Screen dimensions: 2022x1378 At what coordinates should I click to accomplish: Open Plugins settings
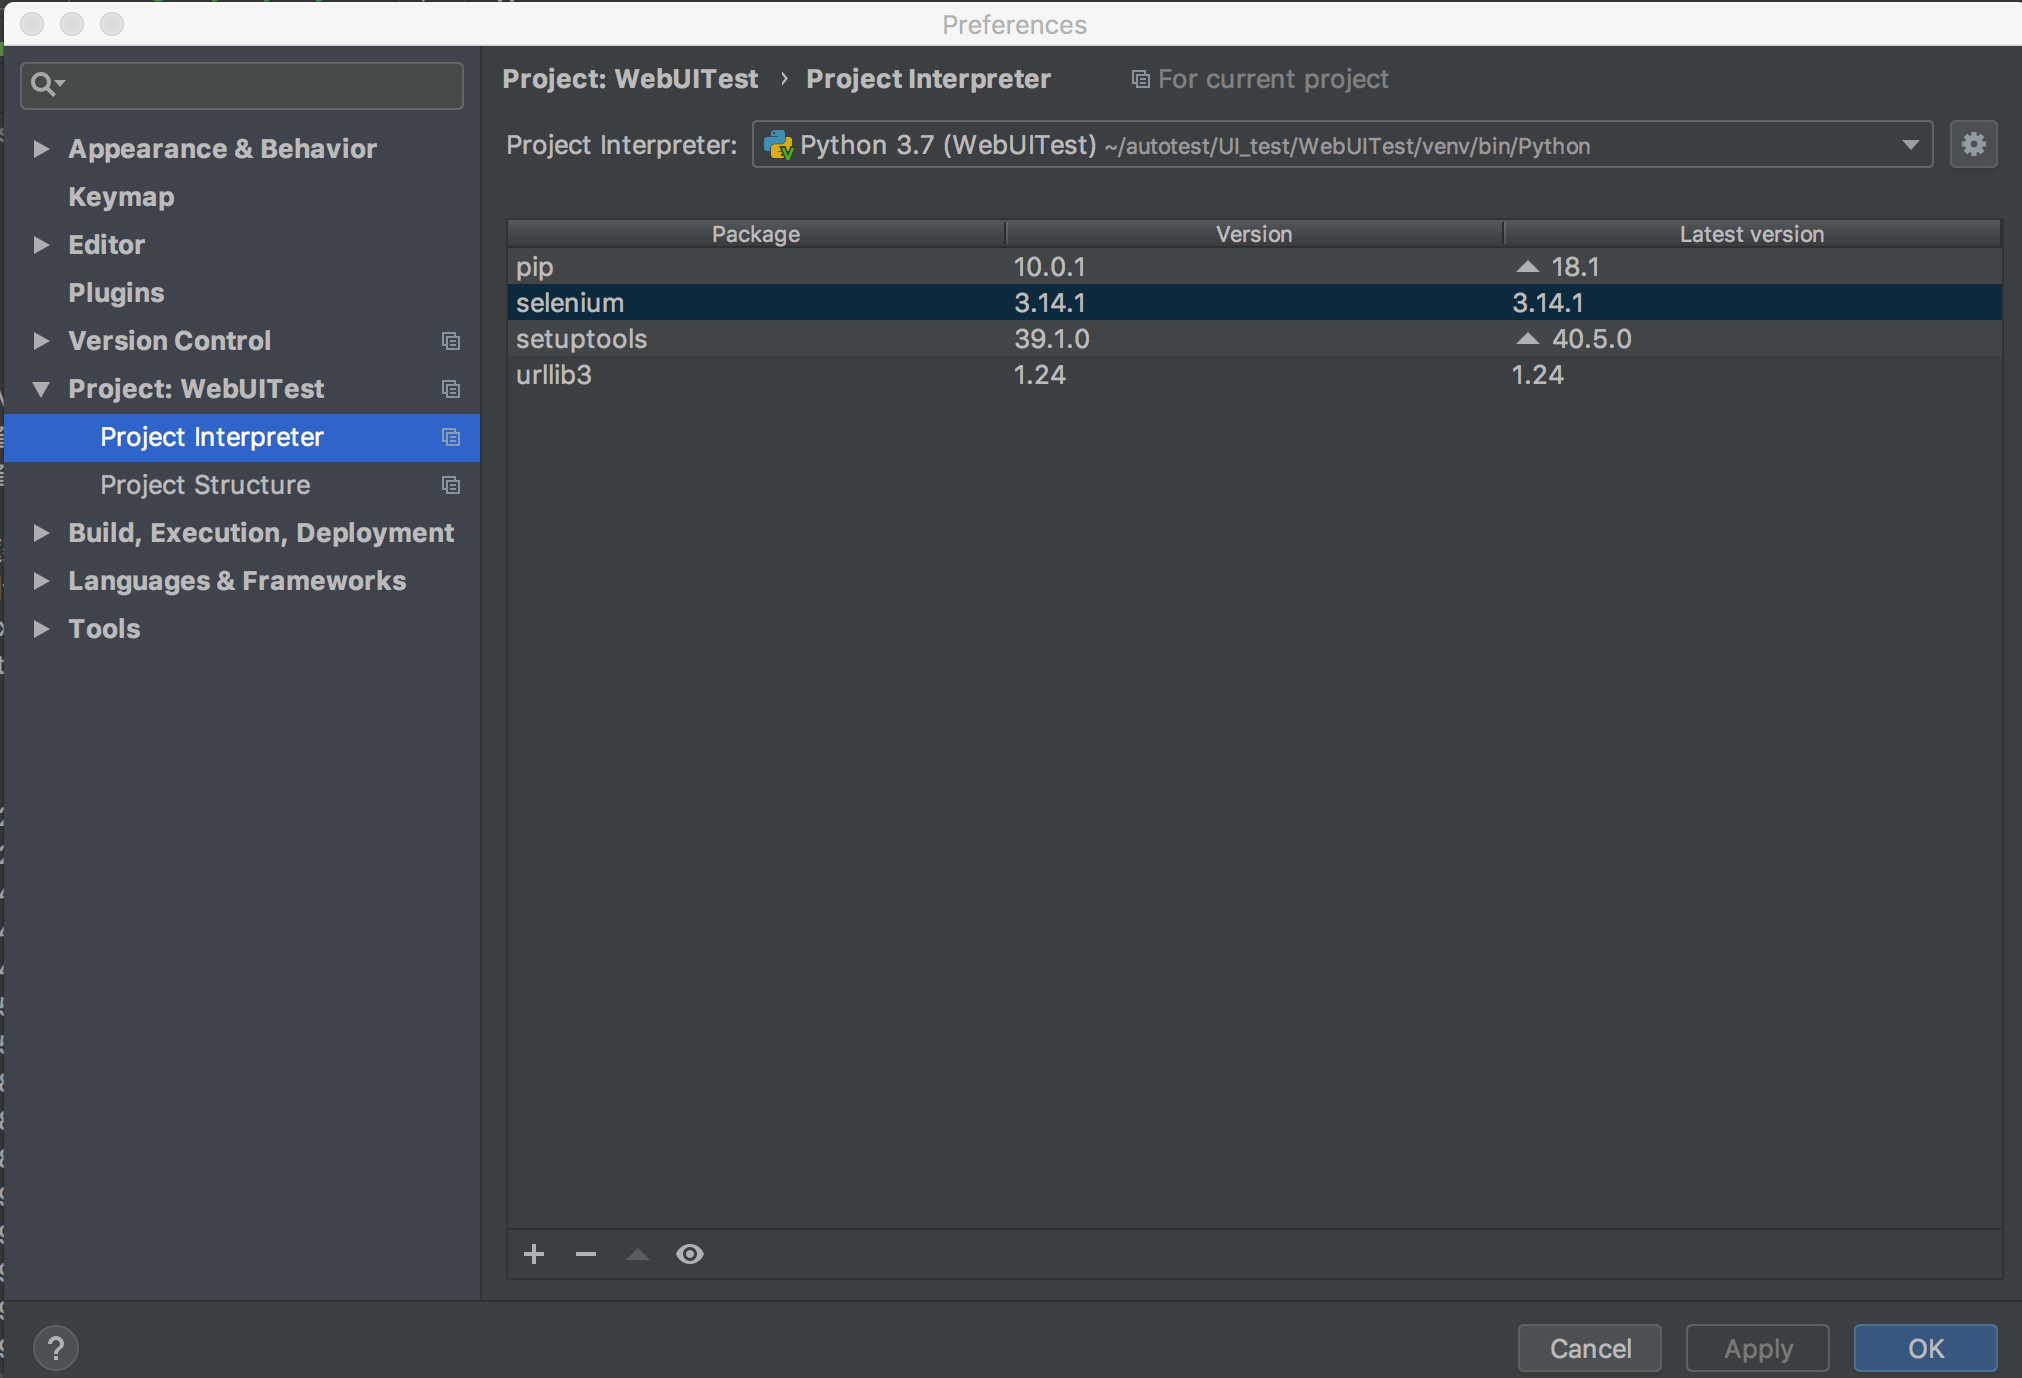(x=116, y=293)
